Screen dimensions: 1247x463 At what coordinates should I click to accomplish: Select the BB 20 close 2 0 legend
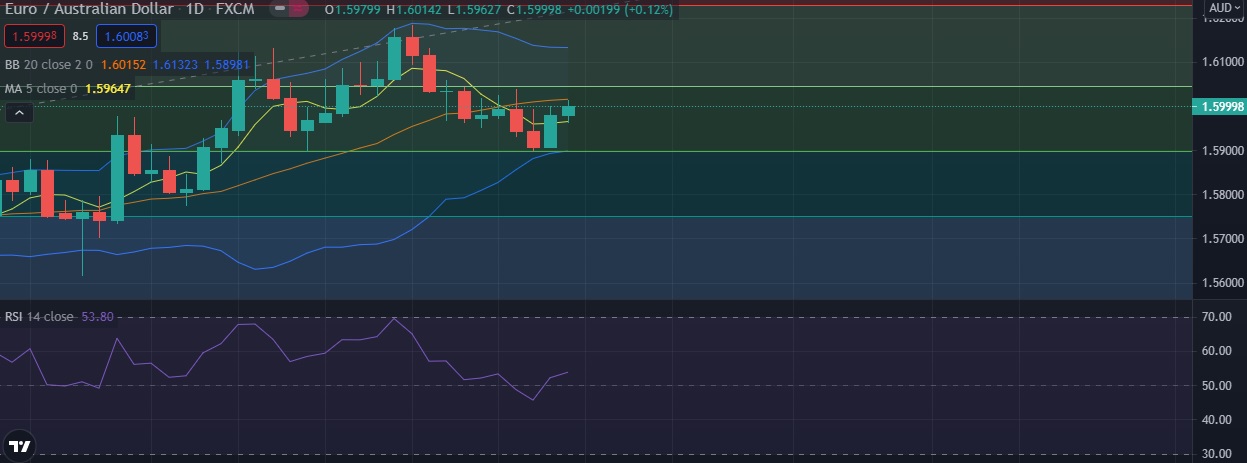click(x=49, y=65)
